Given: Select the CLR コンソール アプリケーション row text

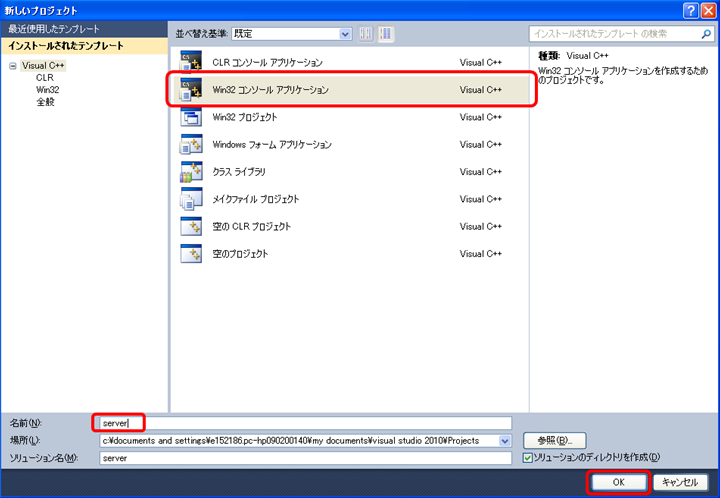Looking at the screenshot, I should [x=267, y=62].
